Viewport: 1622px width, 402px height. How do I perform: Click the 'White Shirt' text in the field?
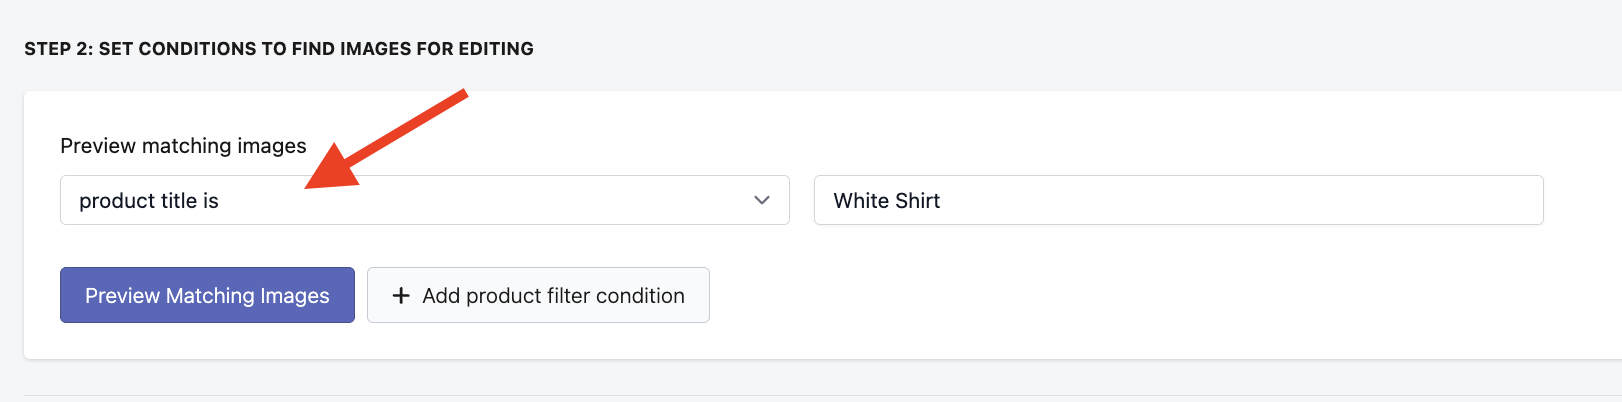click(887, 201)
